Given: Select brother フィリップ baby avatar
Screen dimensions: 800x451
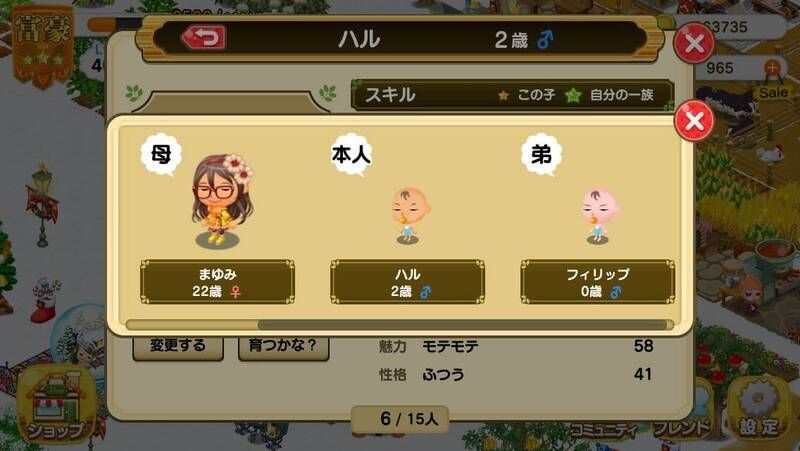Looking at the screenshot, I should click(598, 216).
